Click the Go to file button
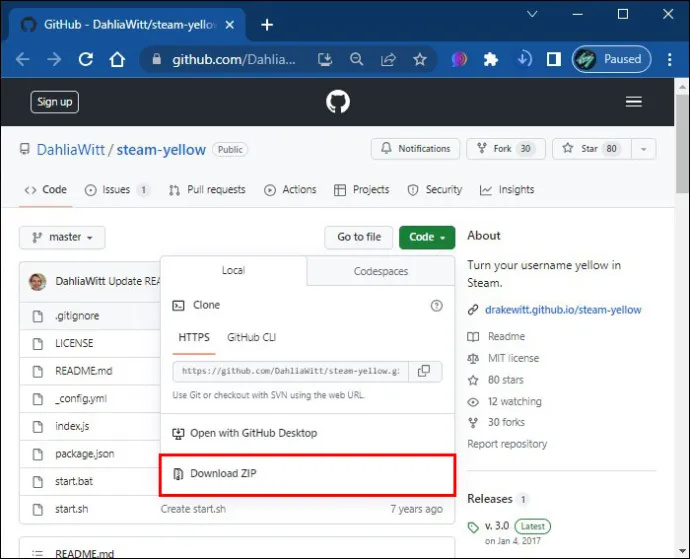 point(359,237)
